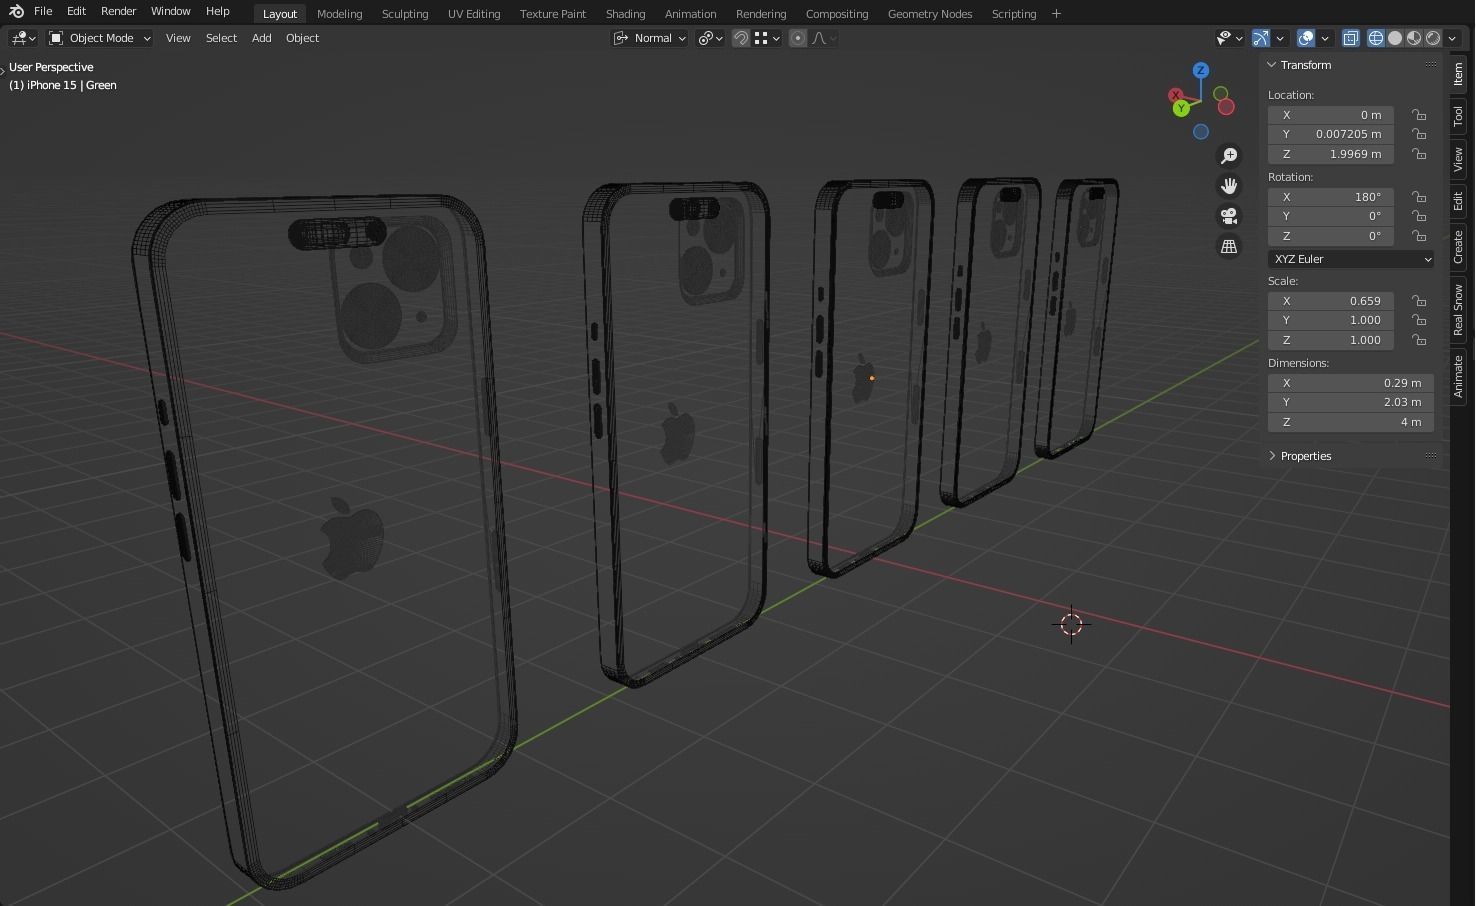Click the green Y axis on the gizmo

coord(1182,108)
